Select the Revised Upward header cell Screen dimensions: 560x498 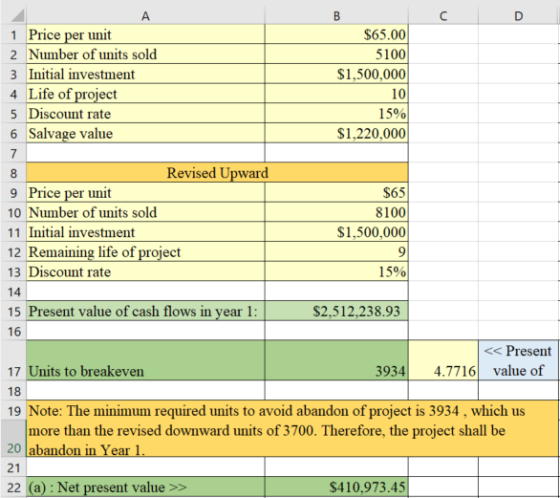(217, 173)
